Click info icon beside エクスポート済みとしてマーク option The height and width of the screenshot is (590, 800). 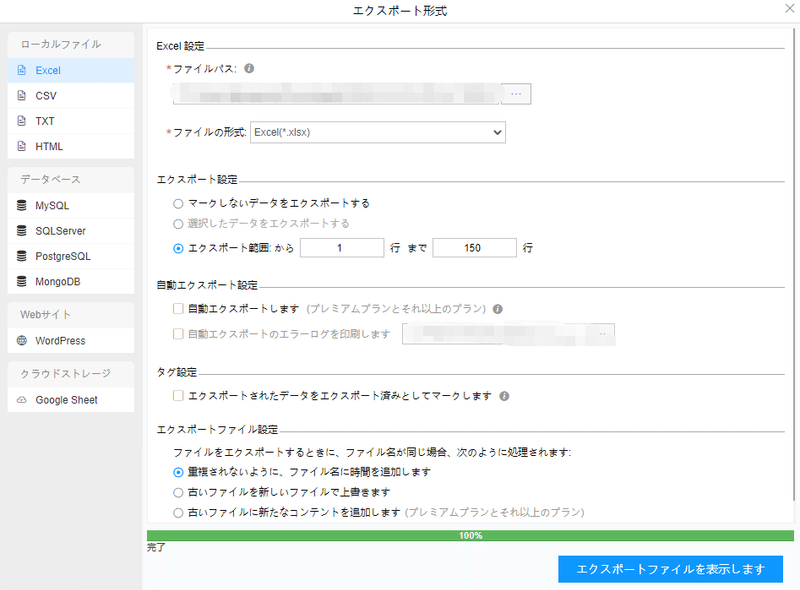click(505, 396)
